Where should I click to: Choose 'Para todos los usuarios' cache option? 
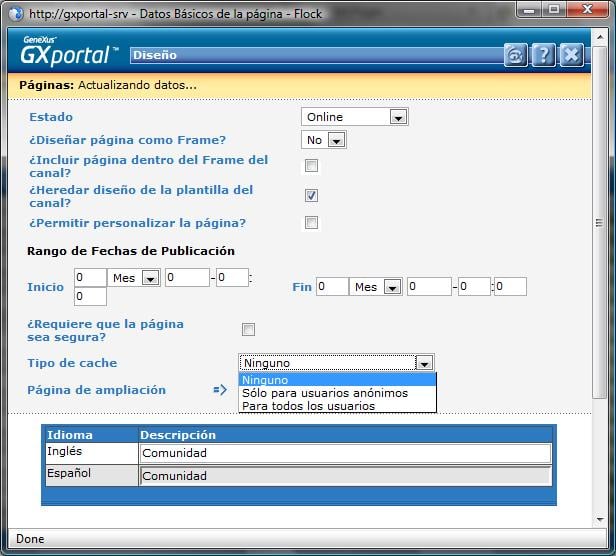click(x=308, y=406)
